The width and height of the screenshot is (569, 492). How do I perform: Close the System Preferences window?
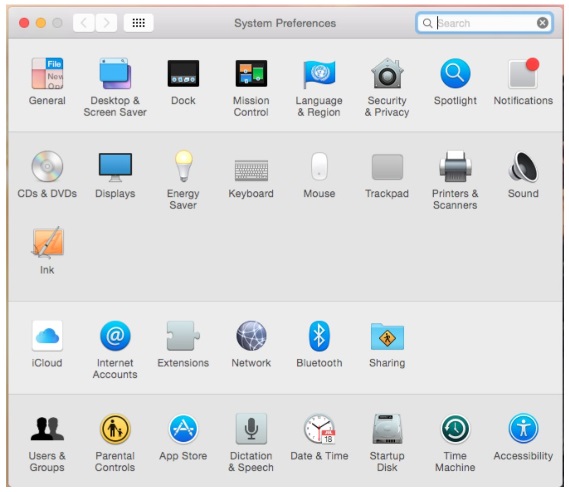pyautogui.click(x=24, y=23)
